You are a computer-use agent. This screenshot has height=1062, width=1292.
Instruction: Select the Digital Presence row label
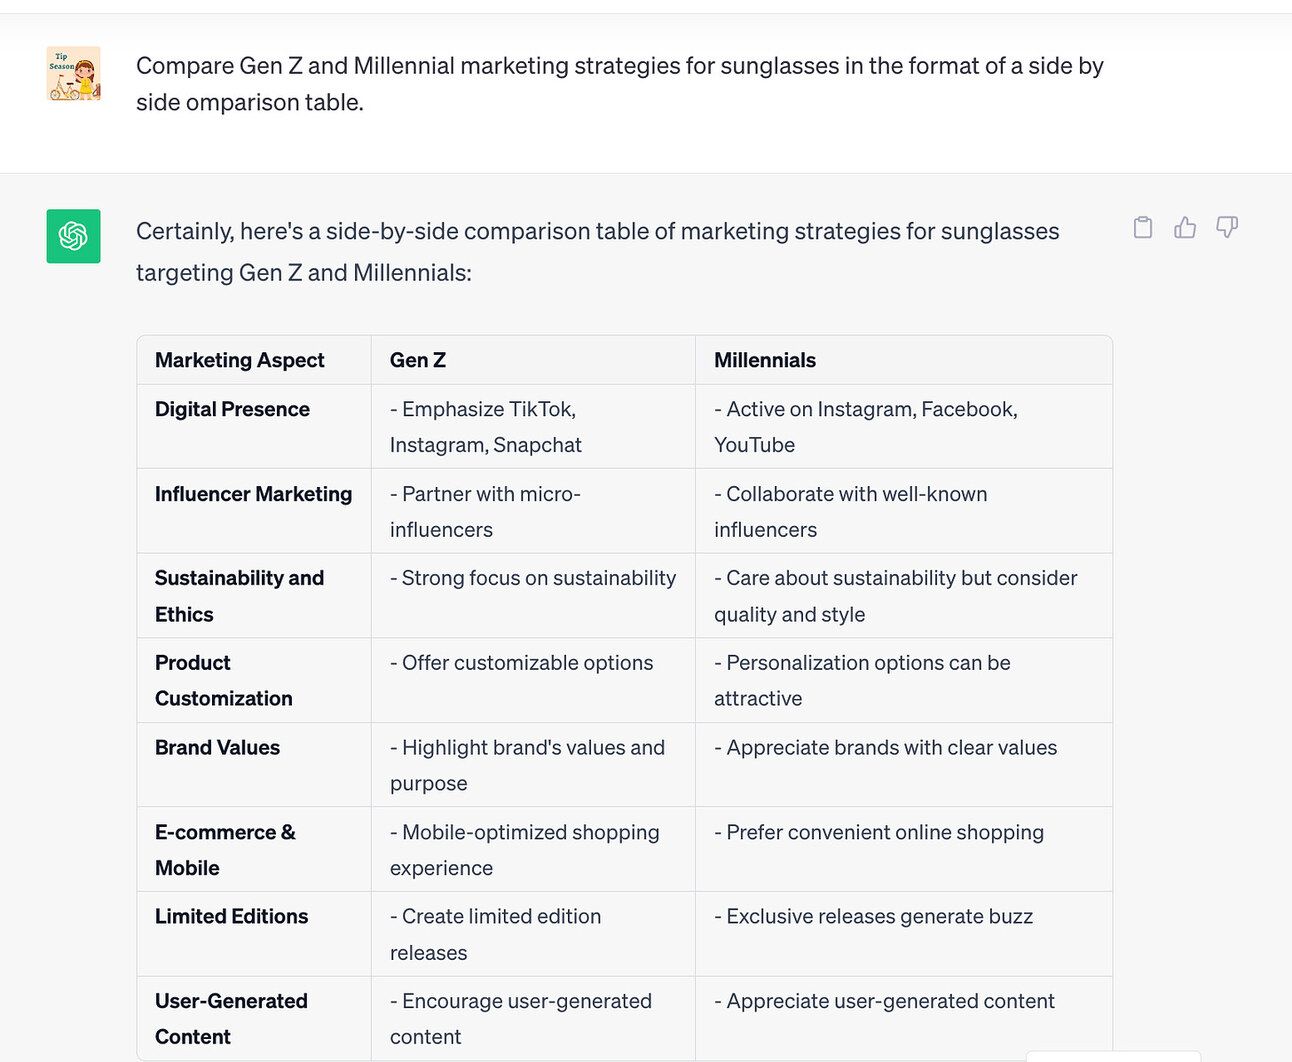coord(232,409)
